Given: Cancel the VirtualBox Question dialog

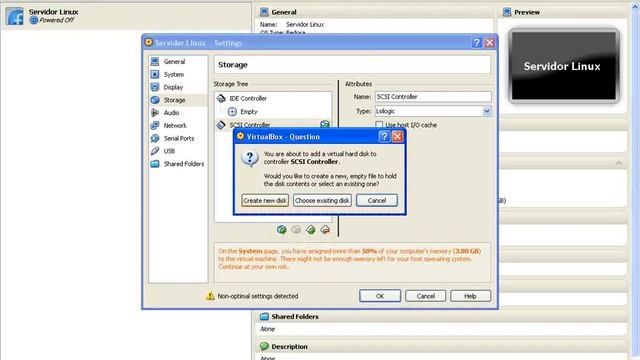Looking at the screenshot, I should tap(376, 200).
